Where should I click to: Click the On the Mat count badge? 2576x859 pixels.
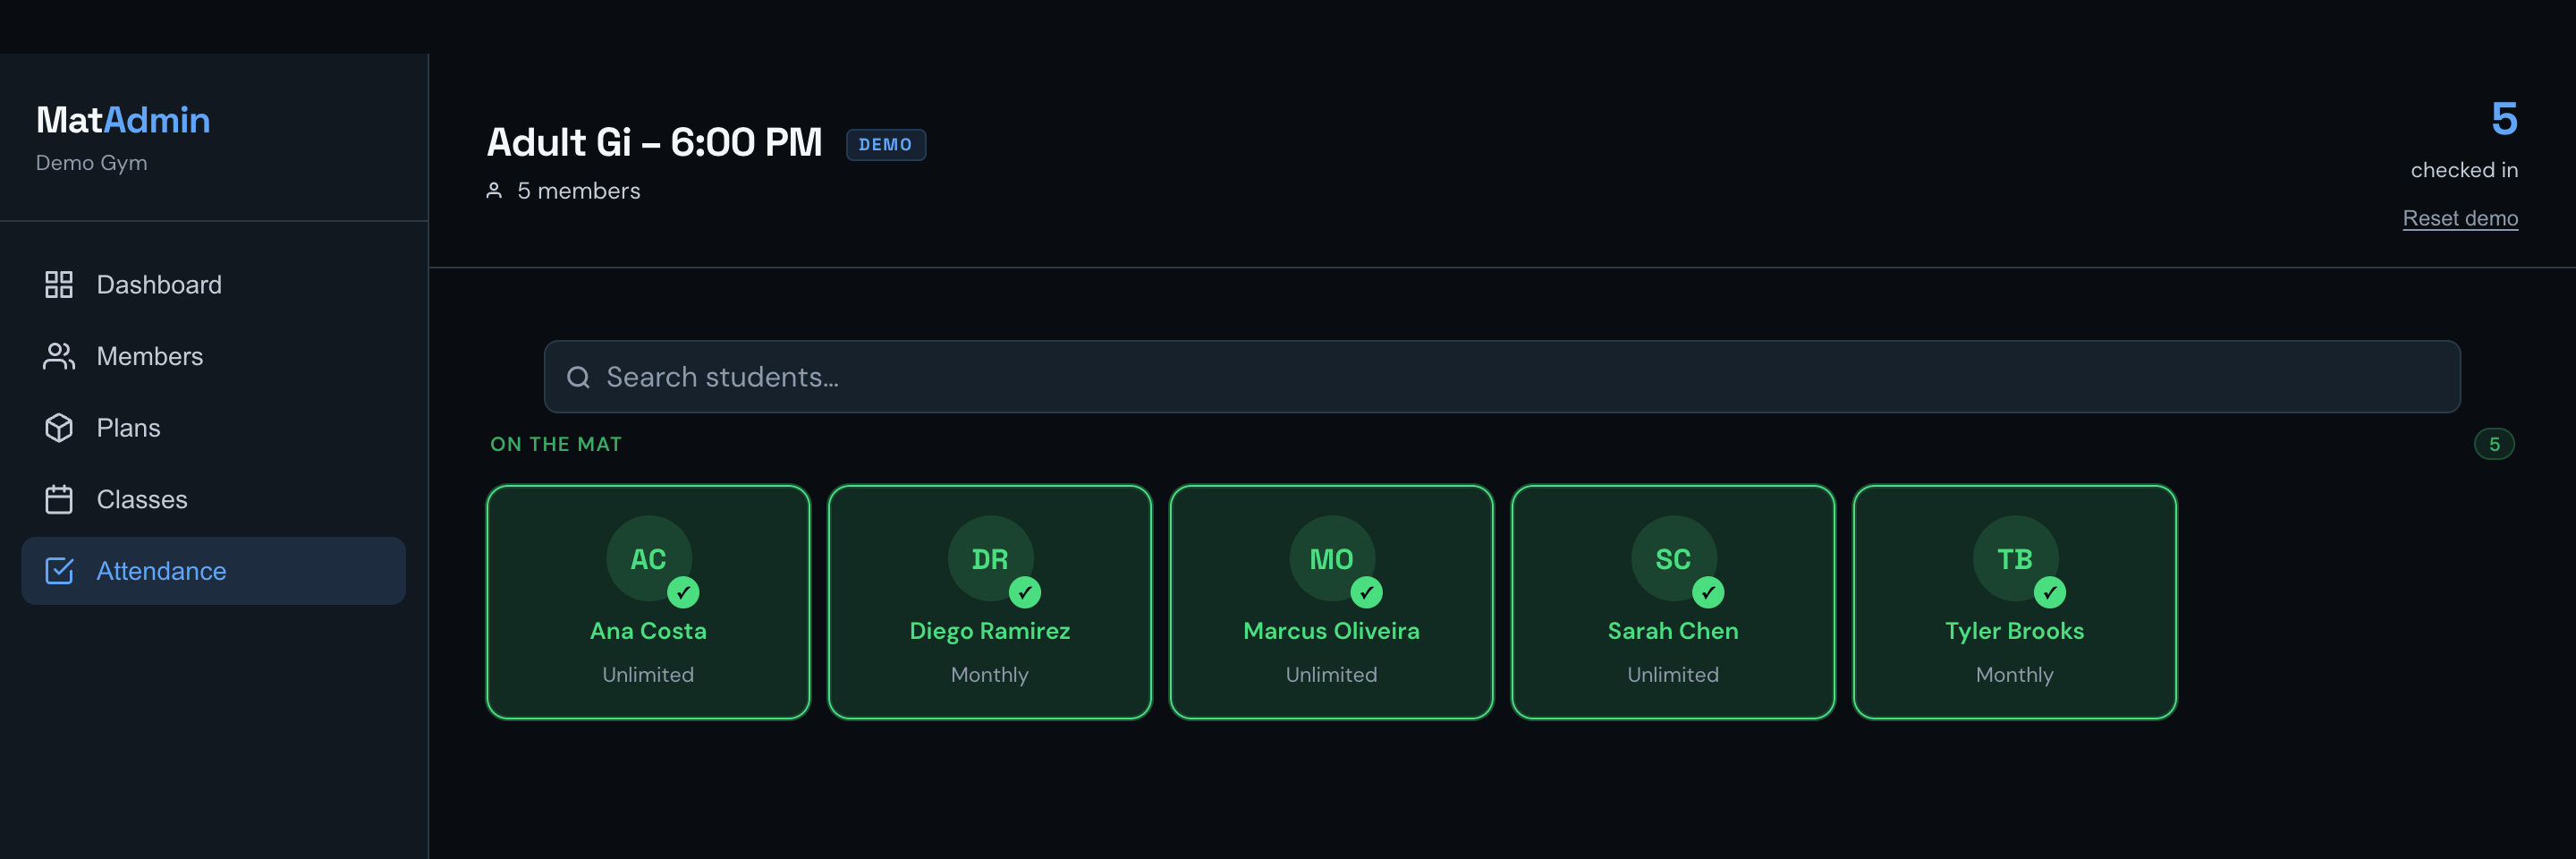pos(2494,445)
